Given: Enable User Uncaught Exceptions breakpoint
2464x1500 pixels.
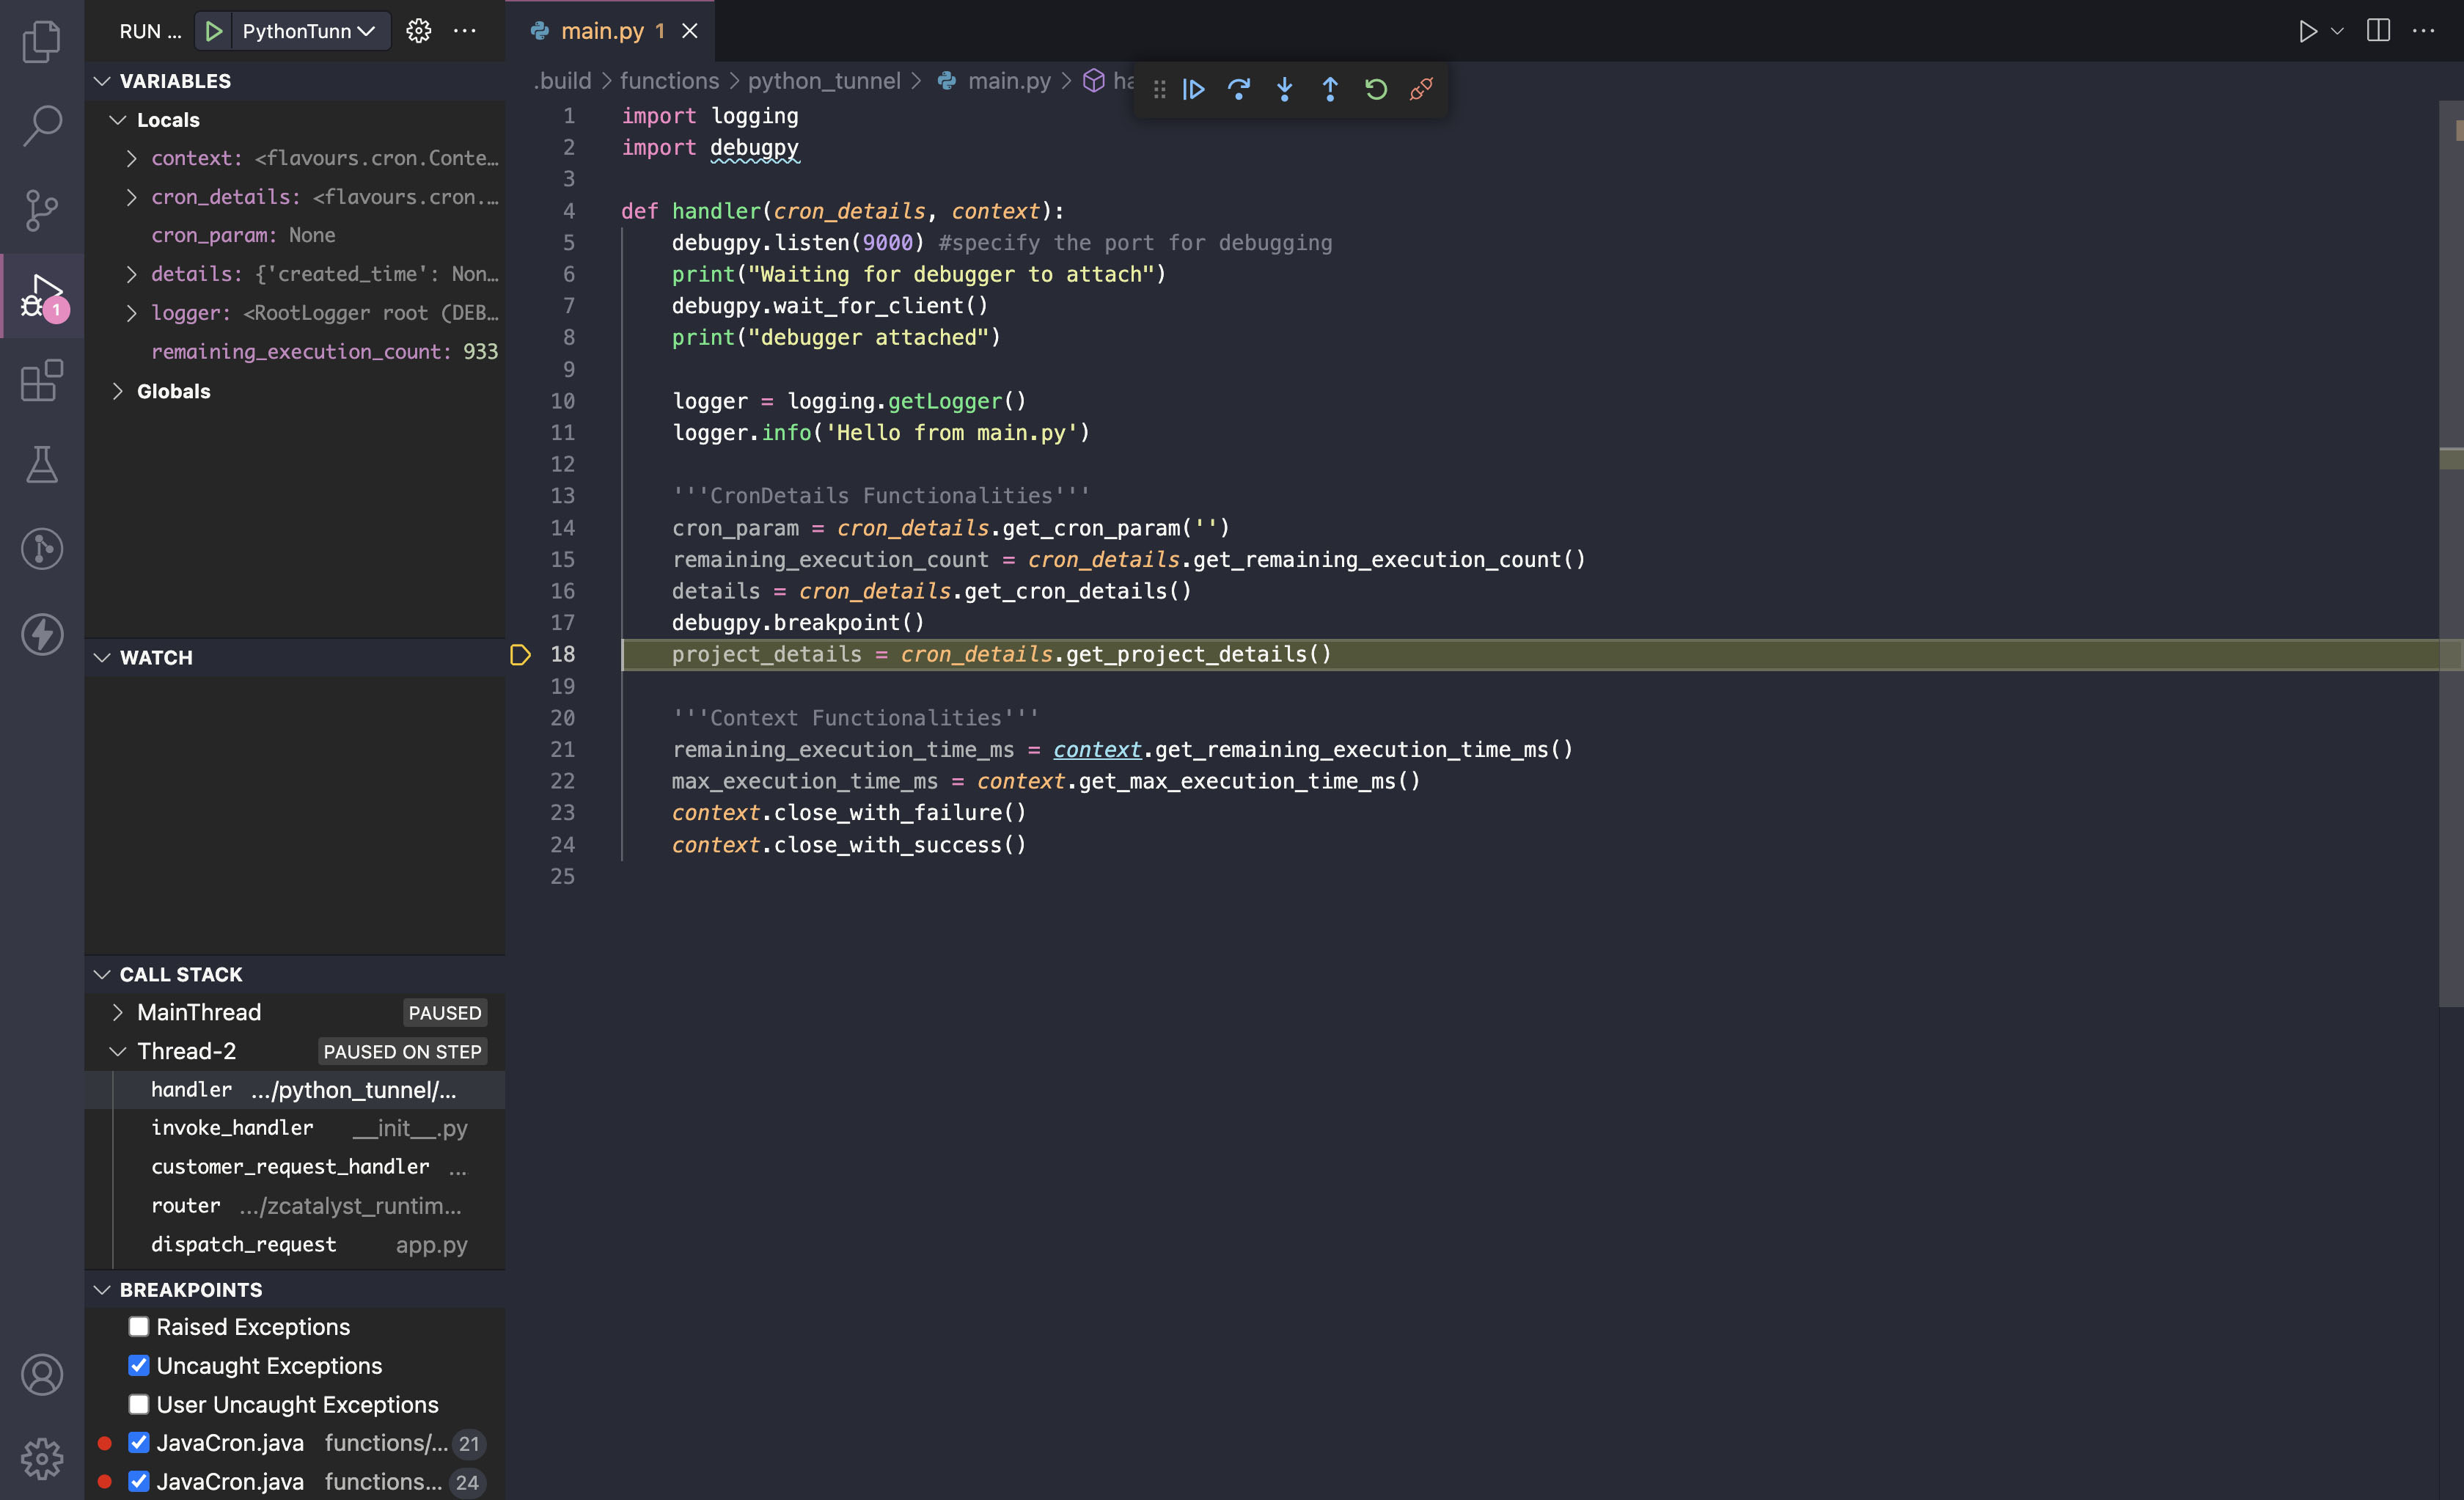Looking at the screenshot, I should (x=139, y=1403).
